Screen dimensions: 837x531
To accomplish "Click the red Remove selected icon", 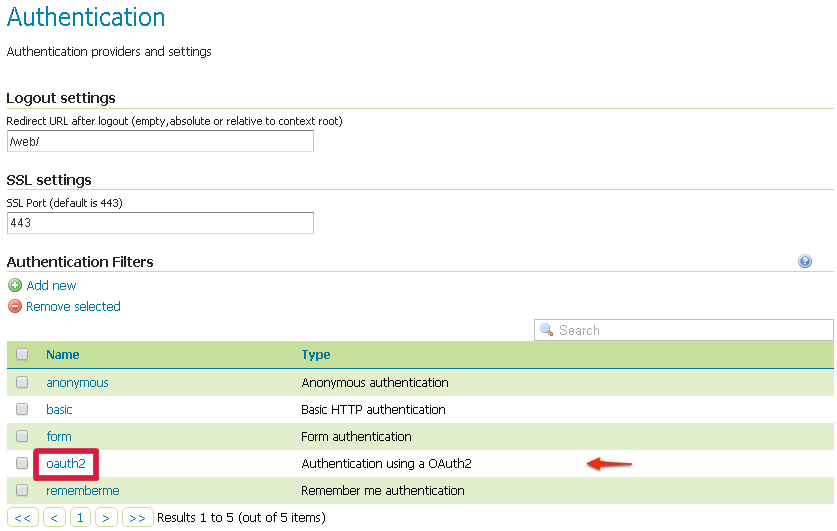I will pyautogui.click(x=15, y=307).
